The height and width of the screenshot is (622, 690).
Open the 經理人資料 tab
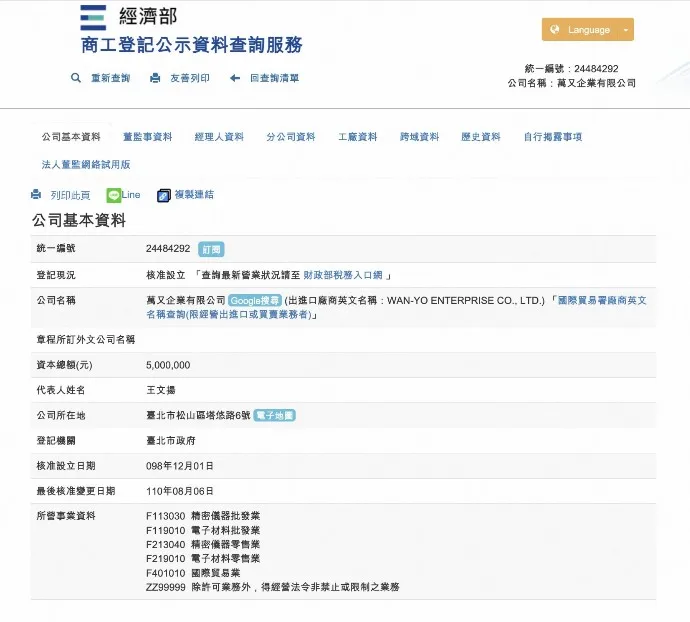[x=219, y=137]
